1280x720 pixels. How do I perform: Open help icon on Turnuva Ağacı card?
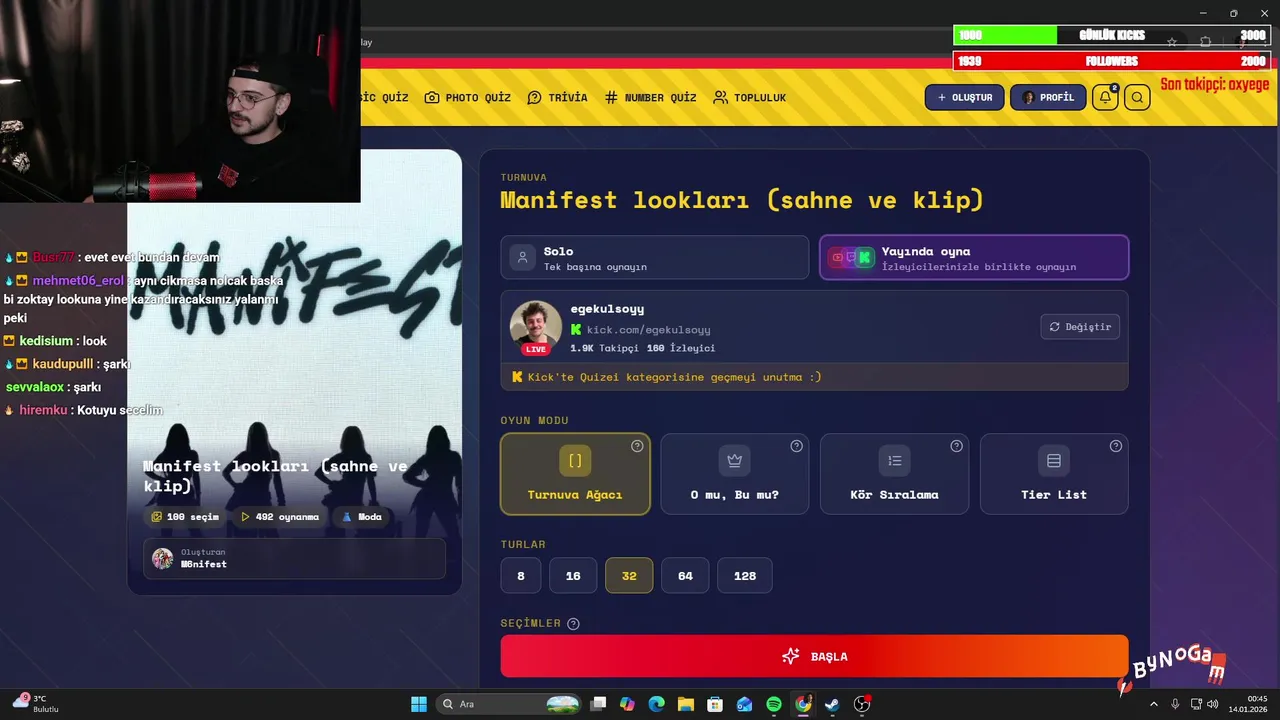pyautogui.click(x=637, y=446)
